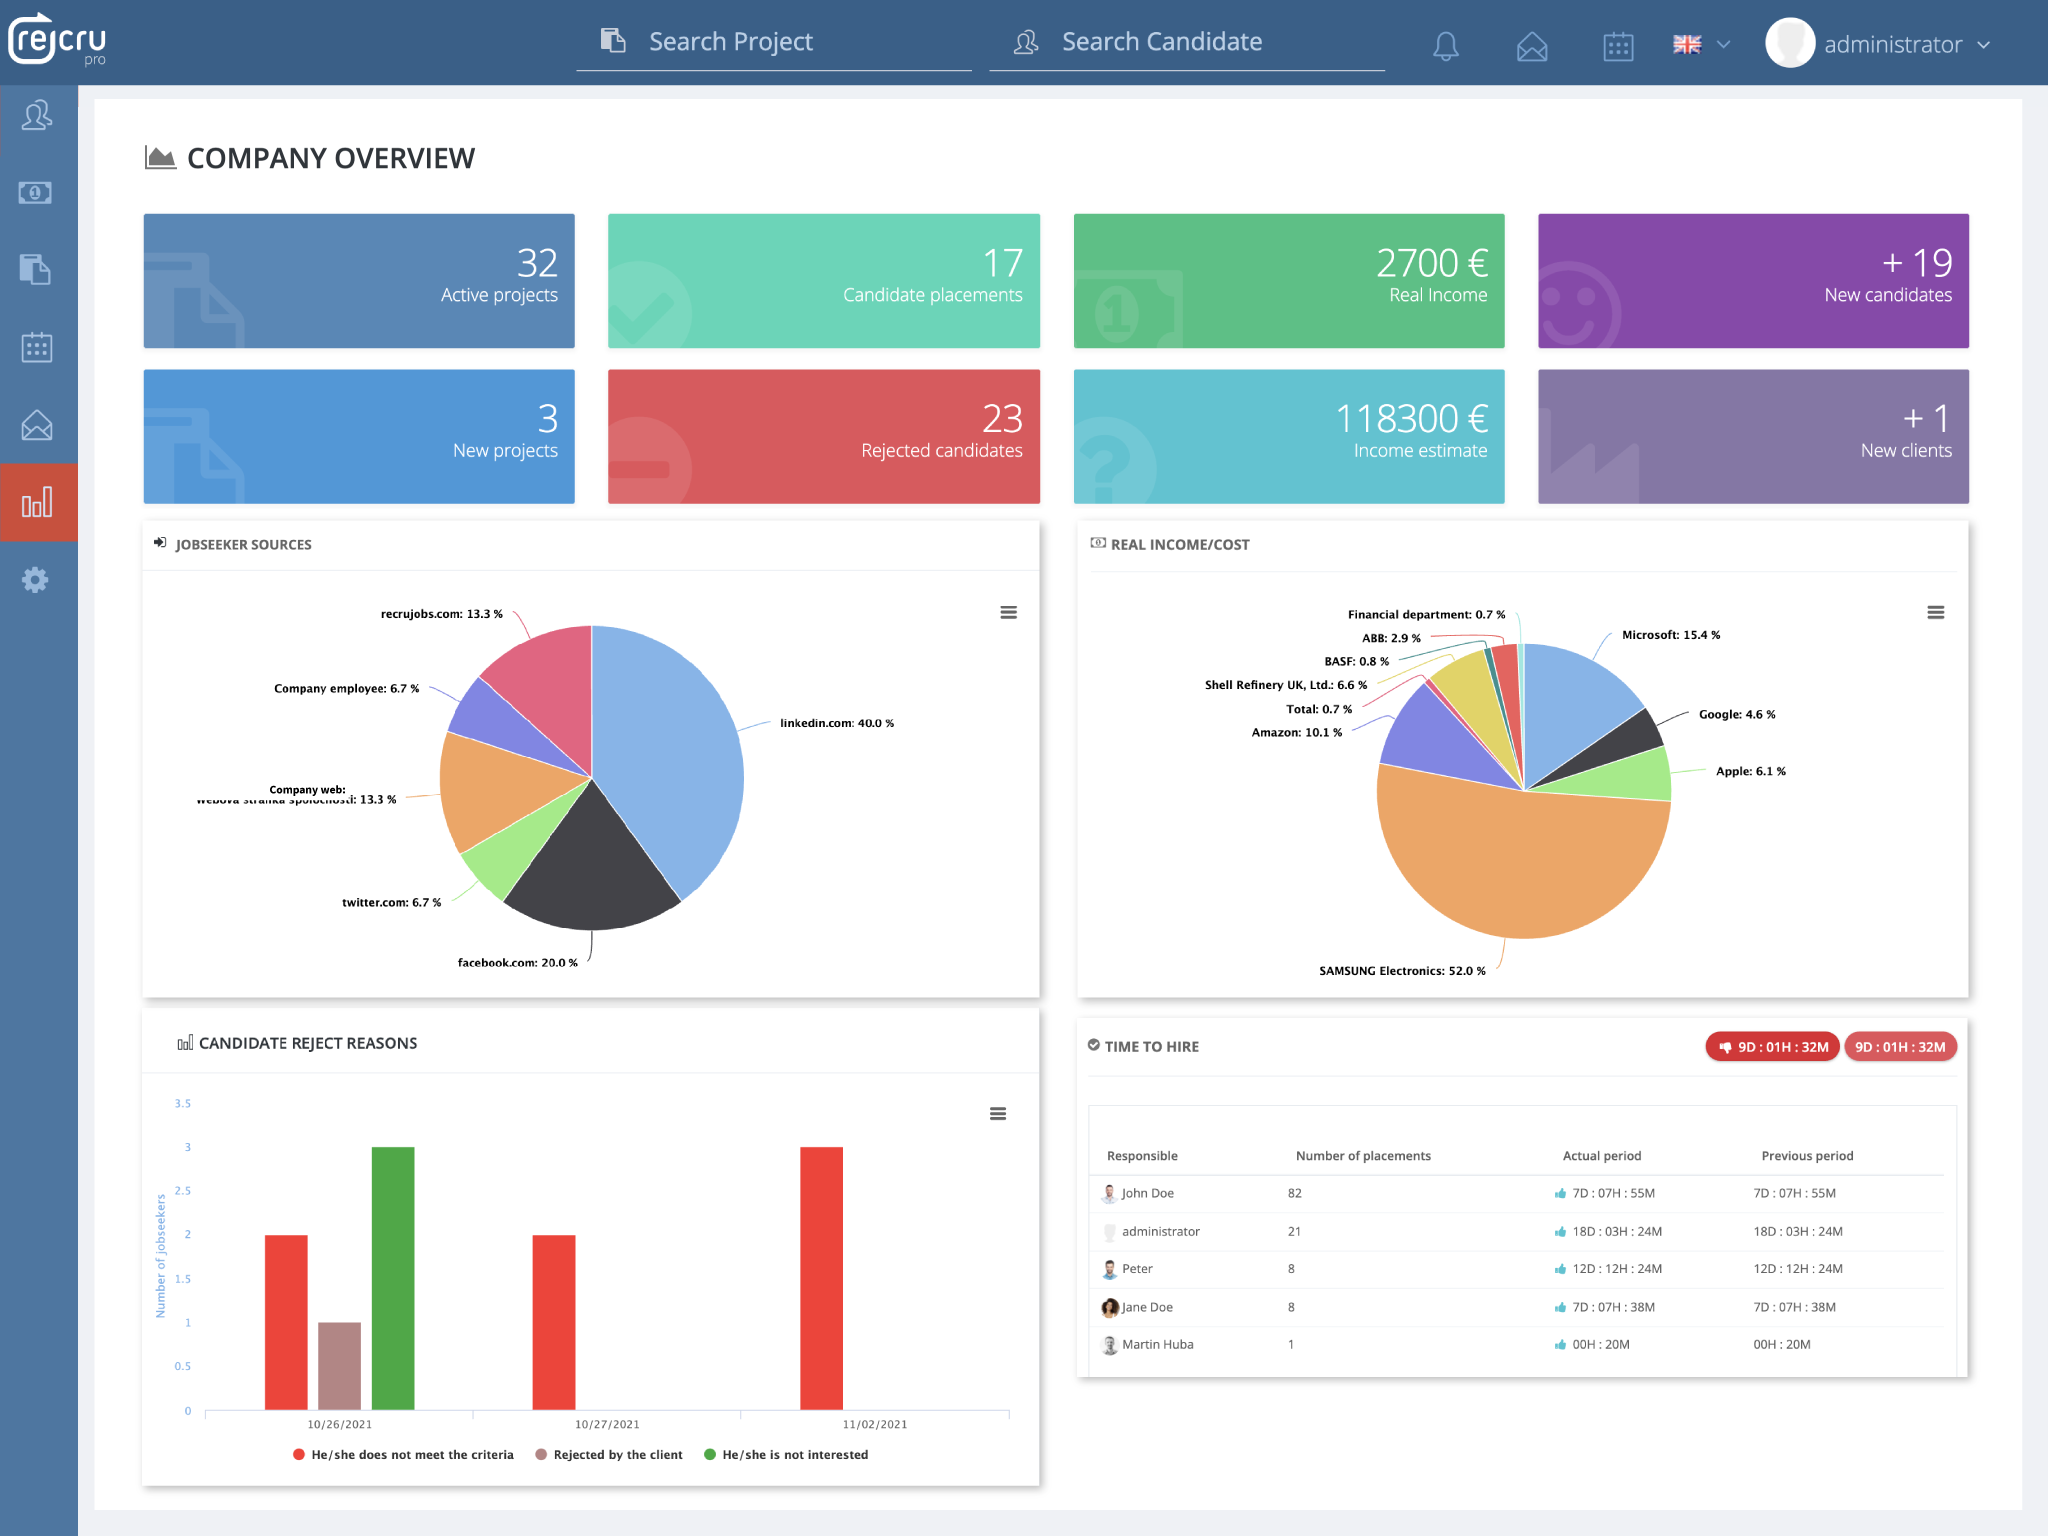Click the Active projects tile
This screenshot has height=1536, width=2048.
[359, 281]
